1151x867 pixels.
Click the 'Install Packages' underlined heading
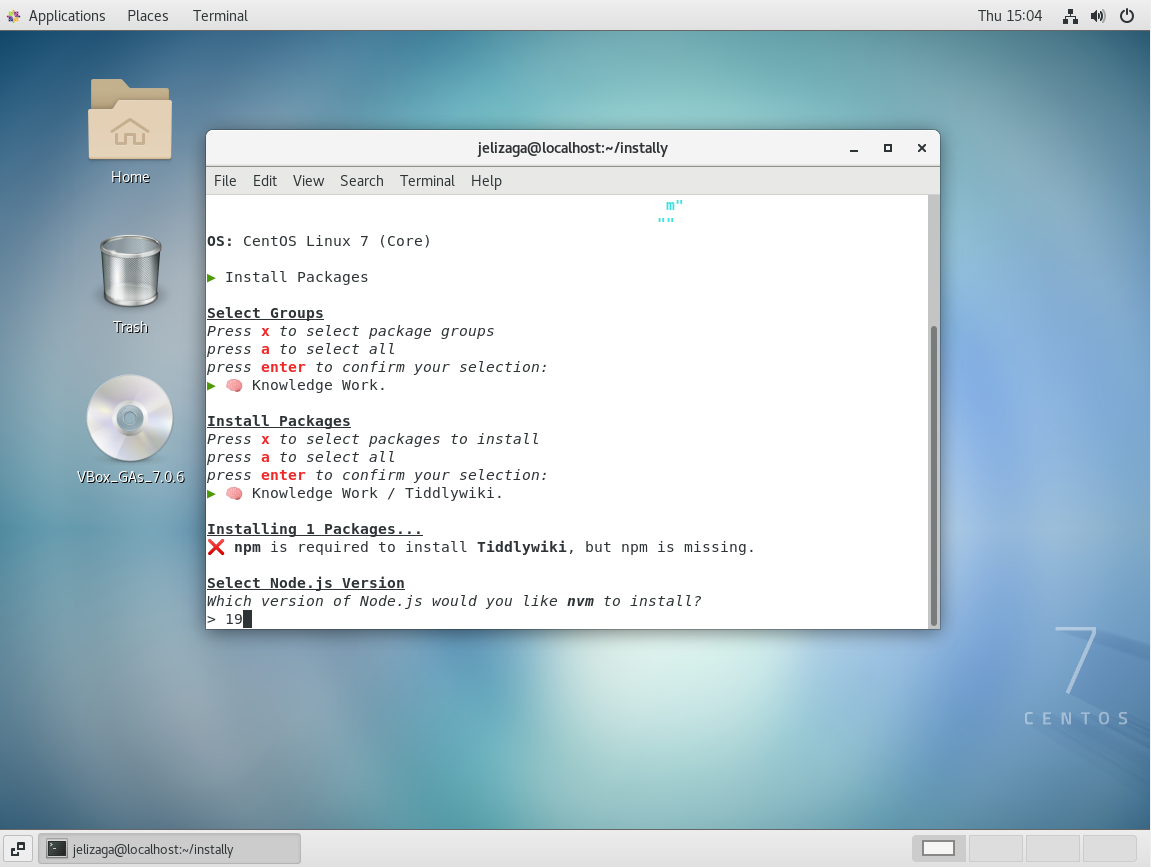click(x=278, y=421)
